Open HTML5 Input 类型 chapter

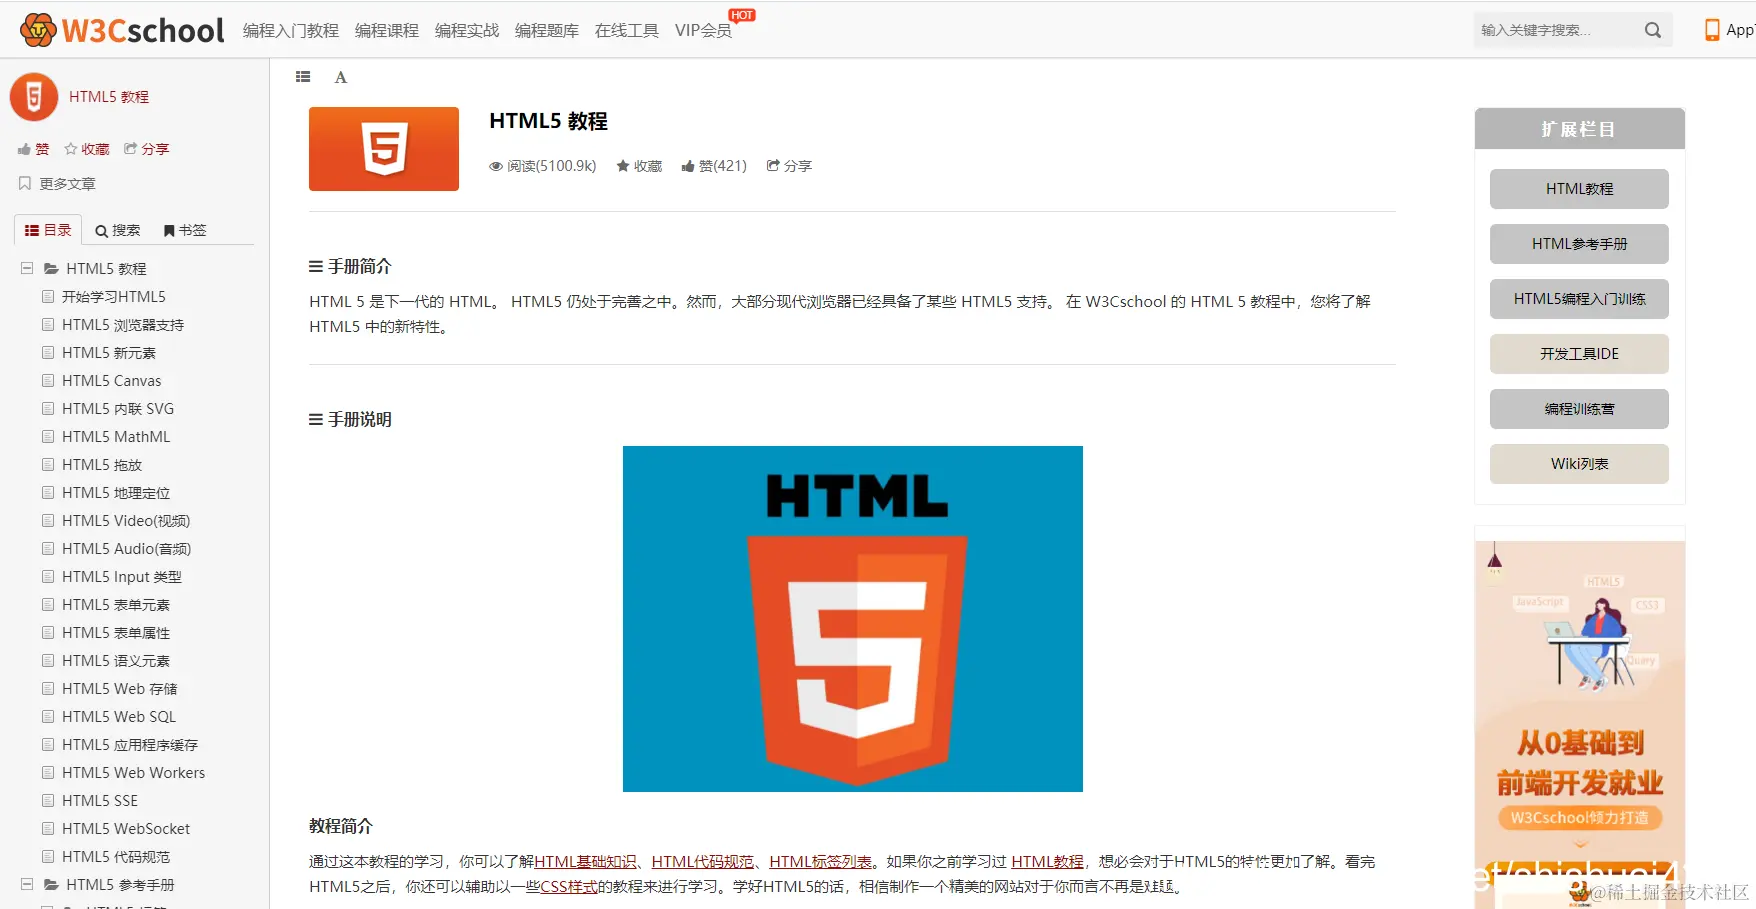[122, 577]
